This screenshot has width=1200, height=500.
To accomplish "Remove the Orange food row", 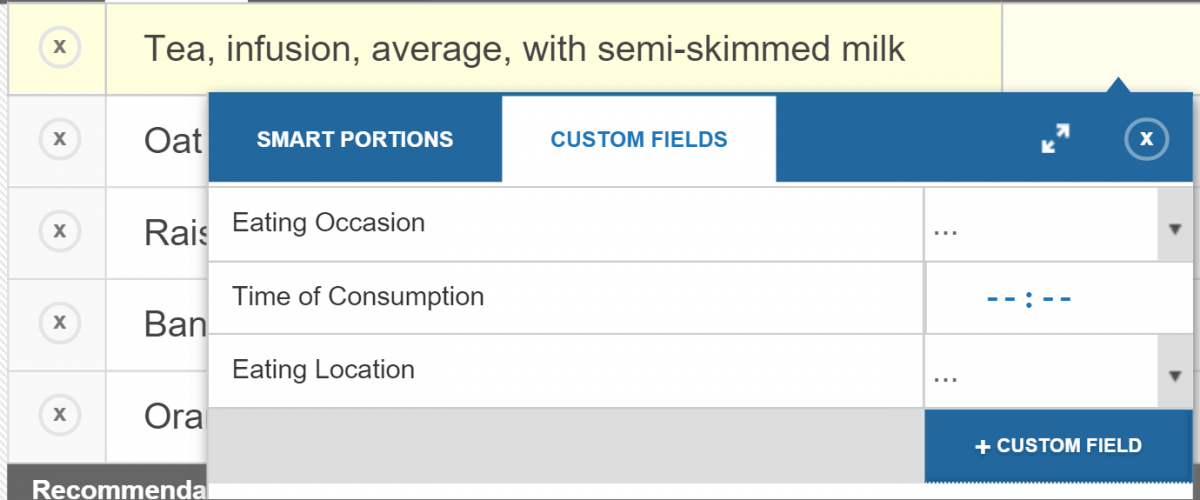I will [59, 414].
